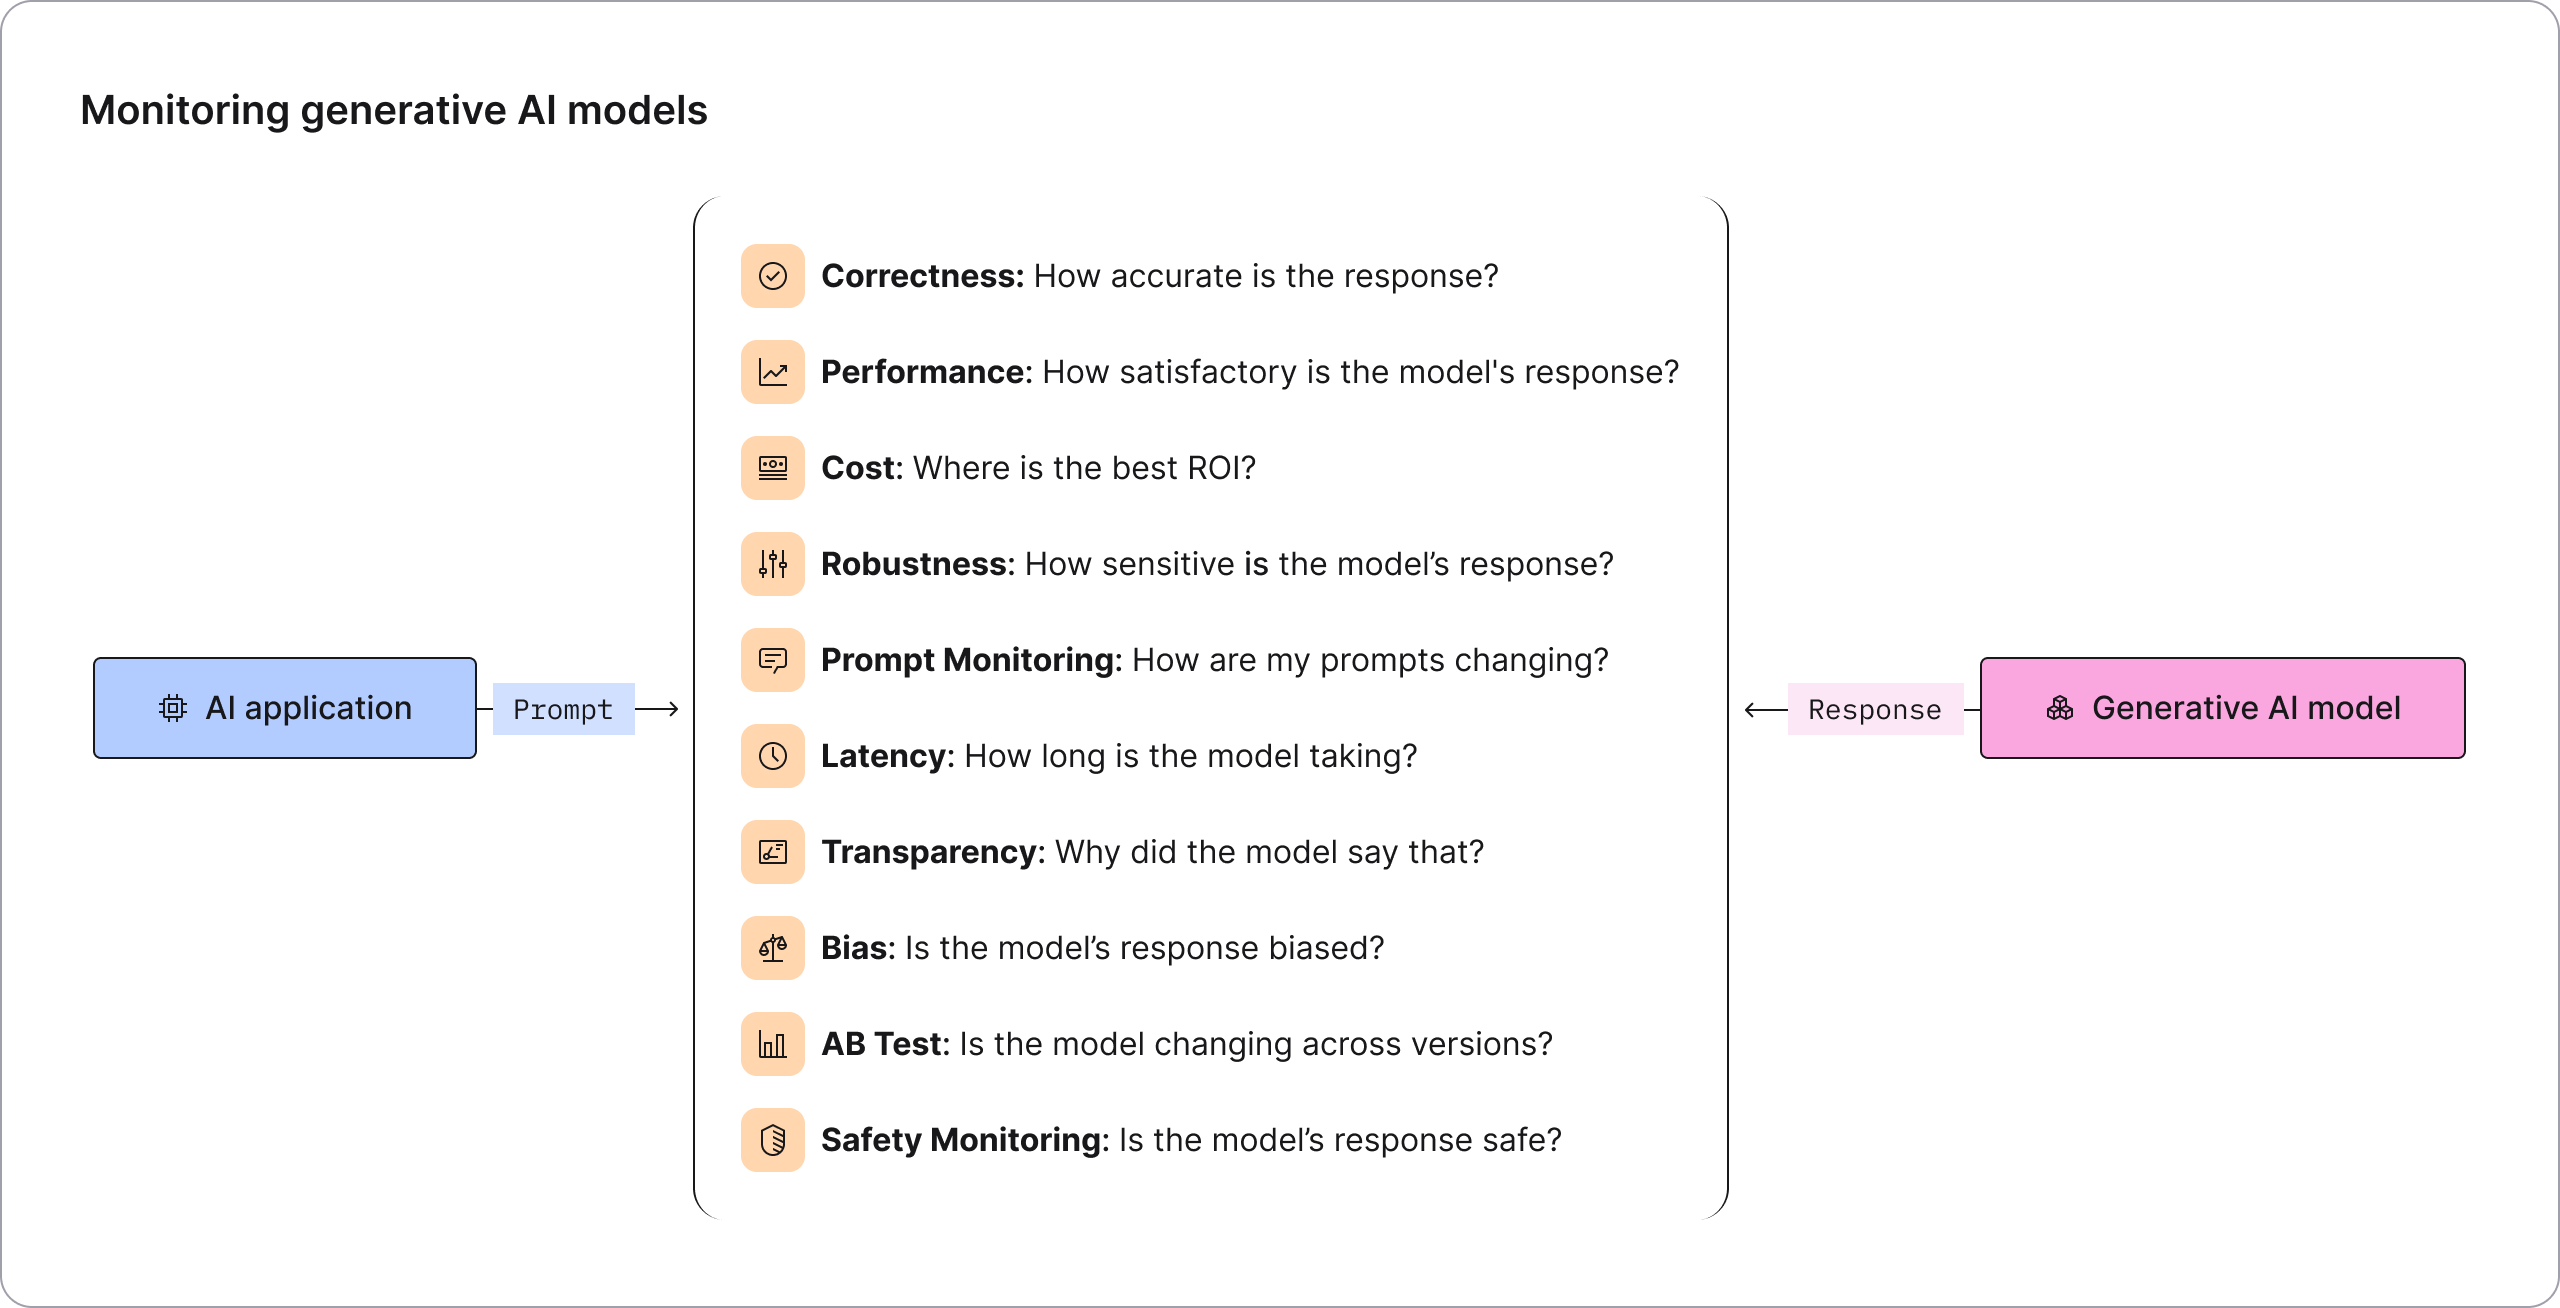Click the Transparency icon
The width and height of the screenshot is (2560, 1308).
coord(773,852)
